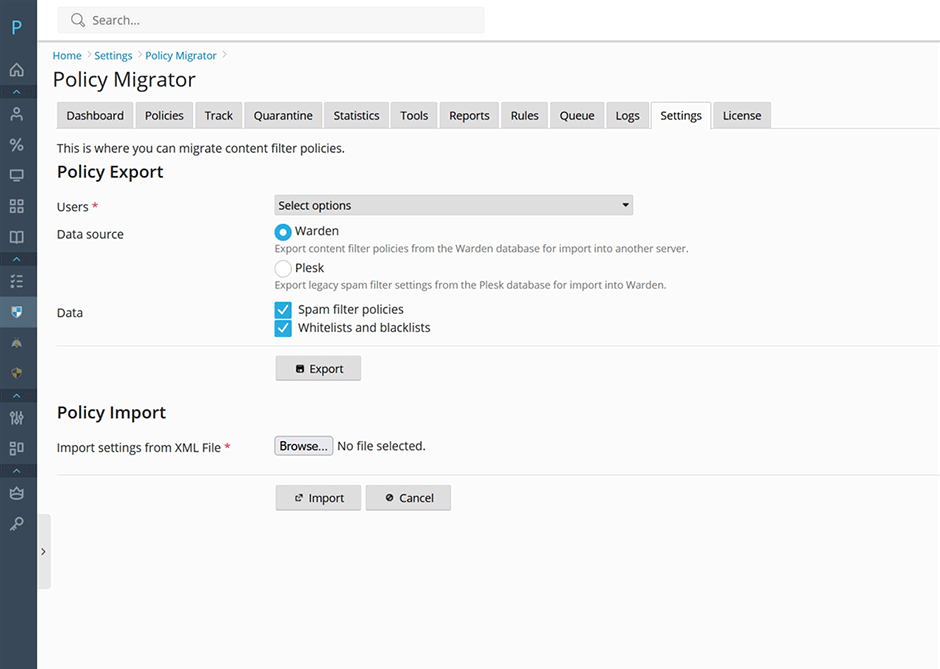This screenshot has width=940, height=669.
Task: Switch to the Tools tab
Action: pos(414,116)
